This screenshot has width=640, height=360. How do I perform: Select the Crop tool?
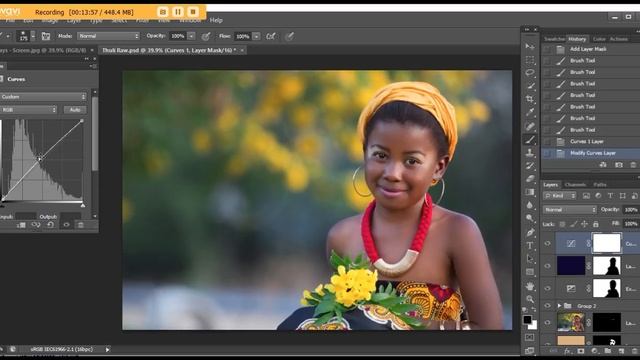tap(530, 99)
